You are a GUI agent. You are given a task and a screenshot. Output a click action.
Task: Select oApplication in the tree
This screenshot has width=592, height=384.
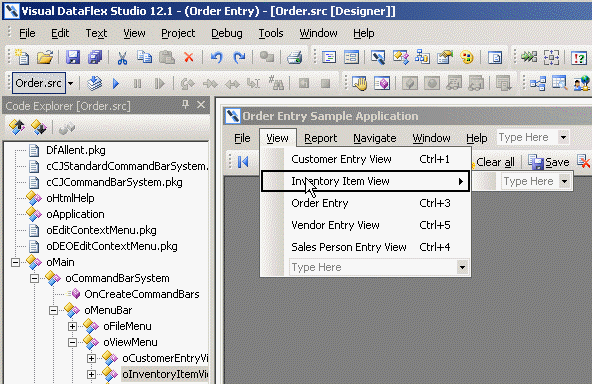(x=75, y=214)
